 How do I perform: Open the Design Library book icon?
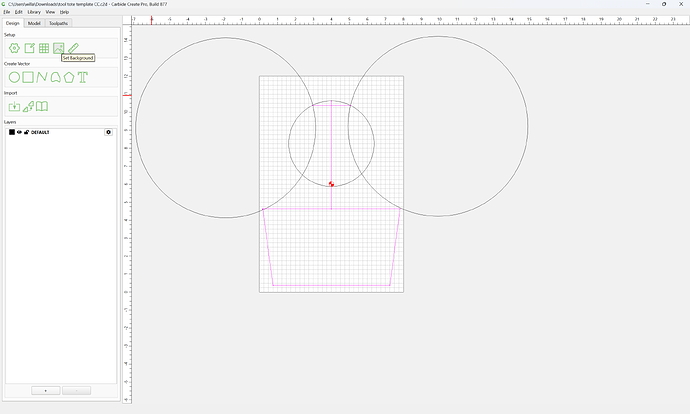tap(42, 106)
